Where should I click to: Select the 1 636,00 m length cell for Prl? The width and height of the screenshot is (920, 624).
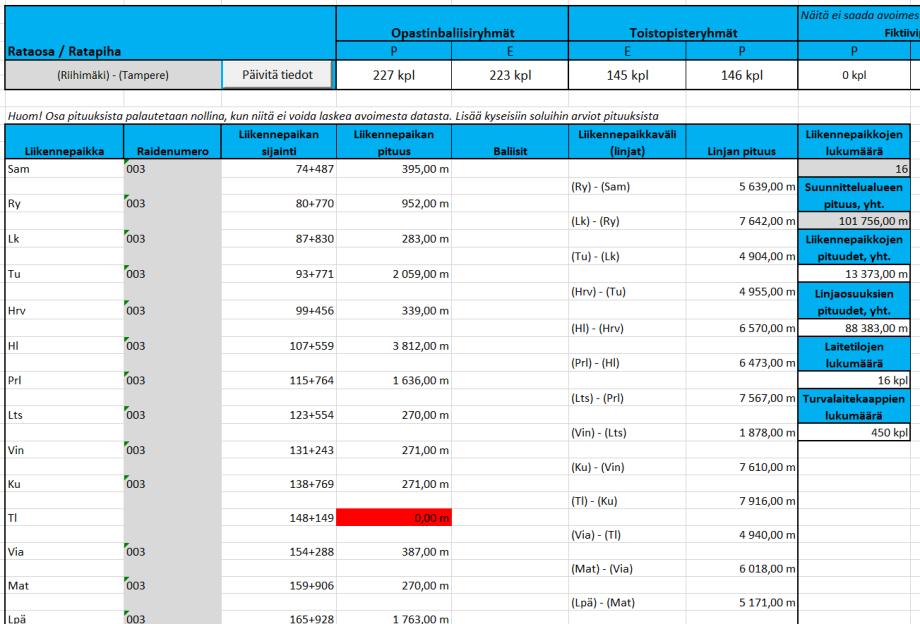tap(394, 380)
